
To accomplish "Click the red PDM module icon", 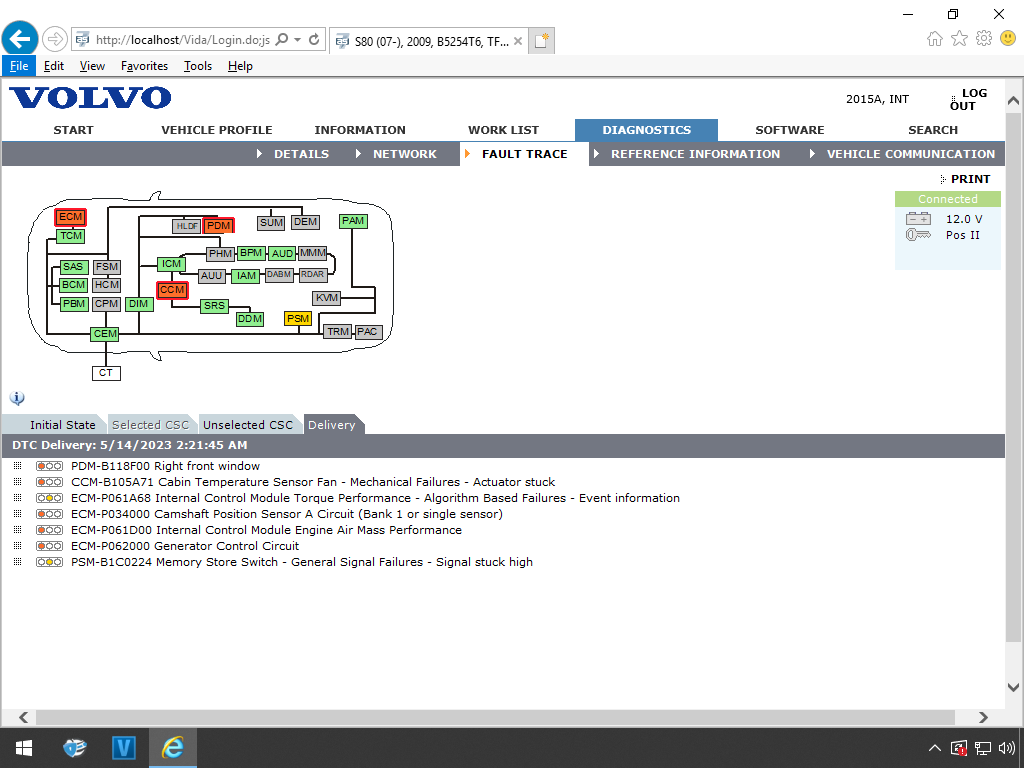I will pyautogui.click(x=219, y=225).
